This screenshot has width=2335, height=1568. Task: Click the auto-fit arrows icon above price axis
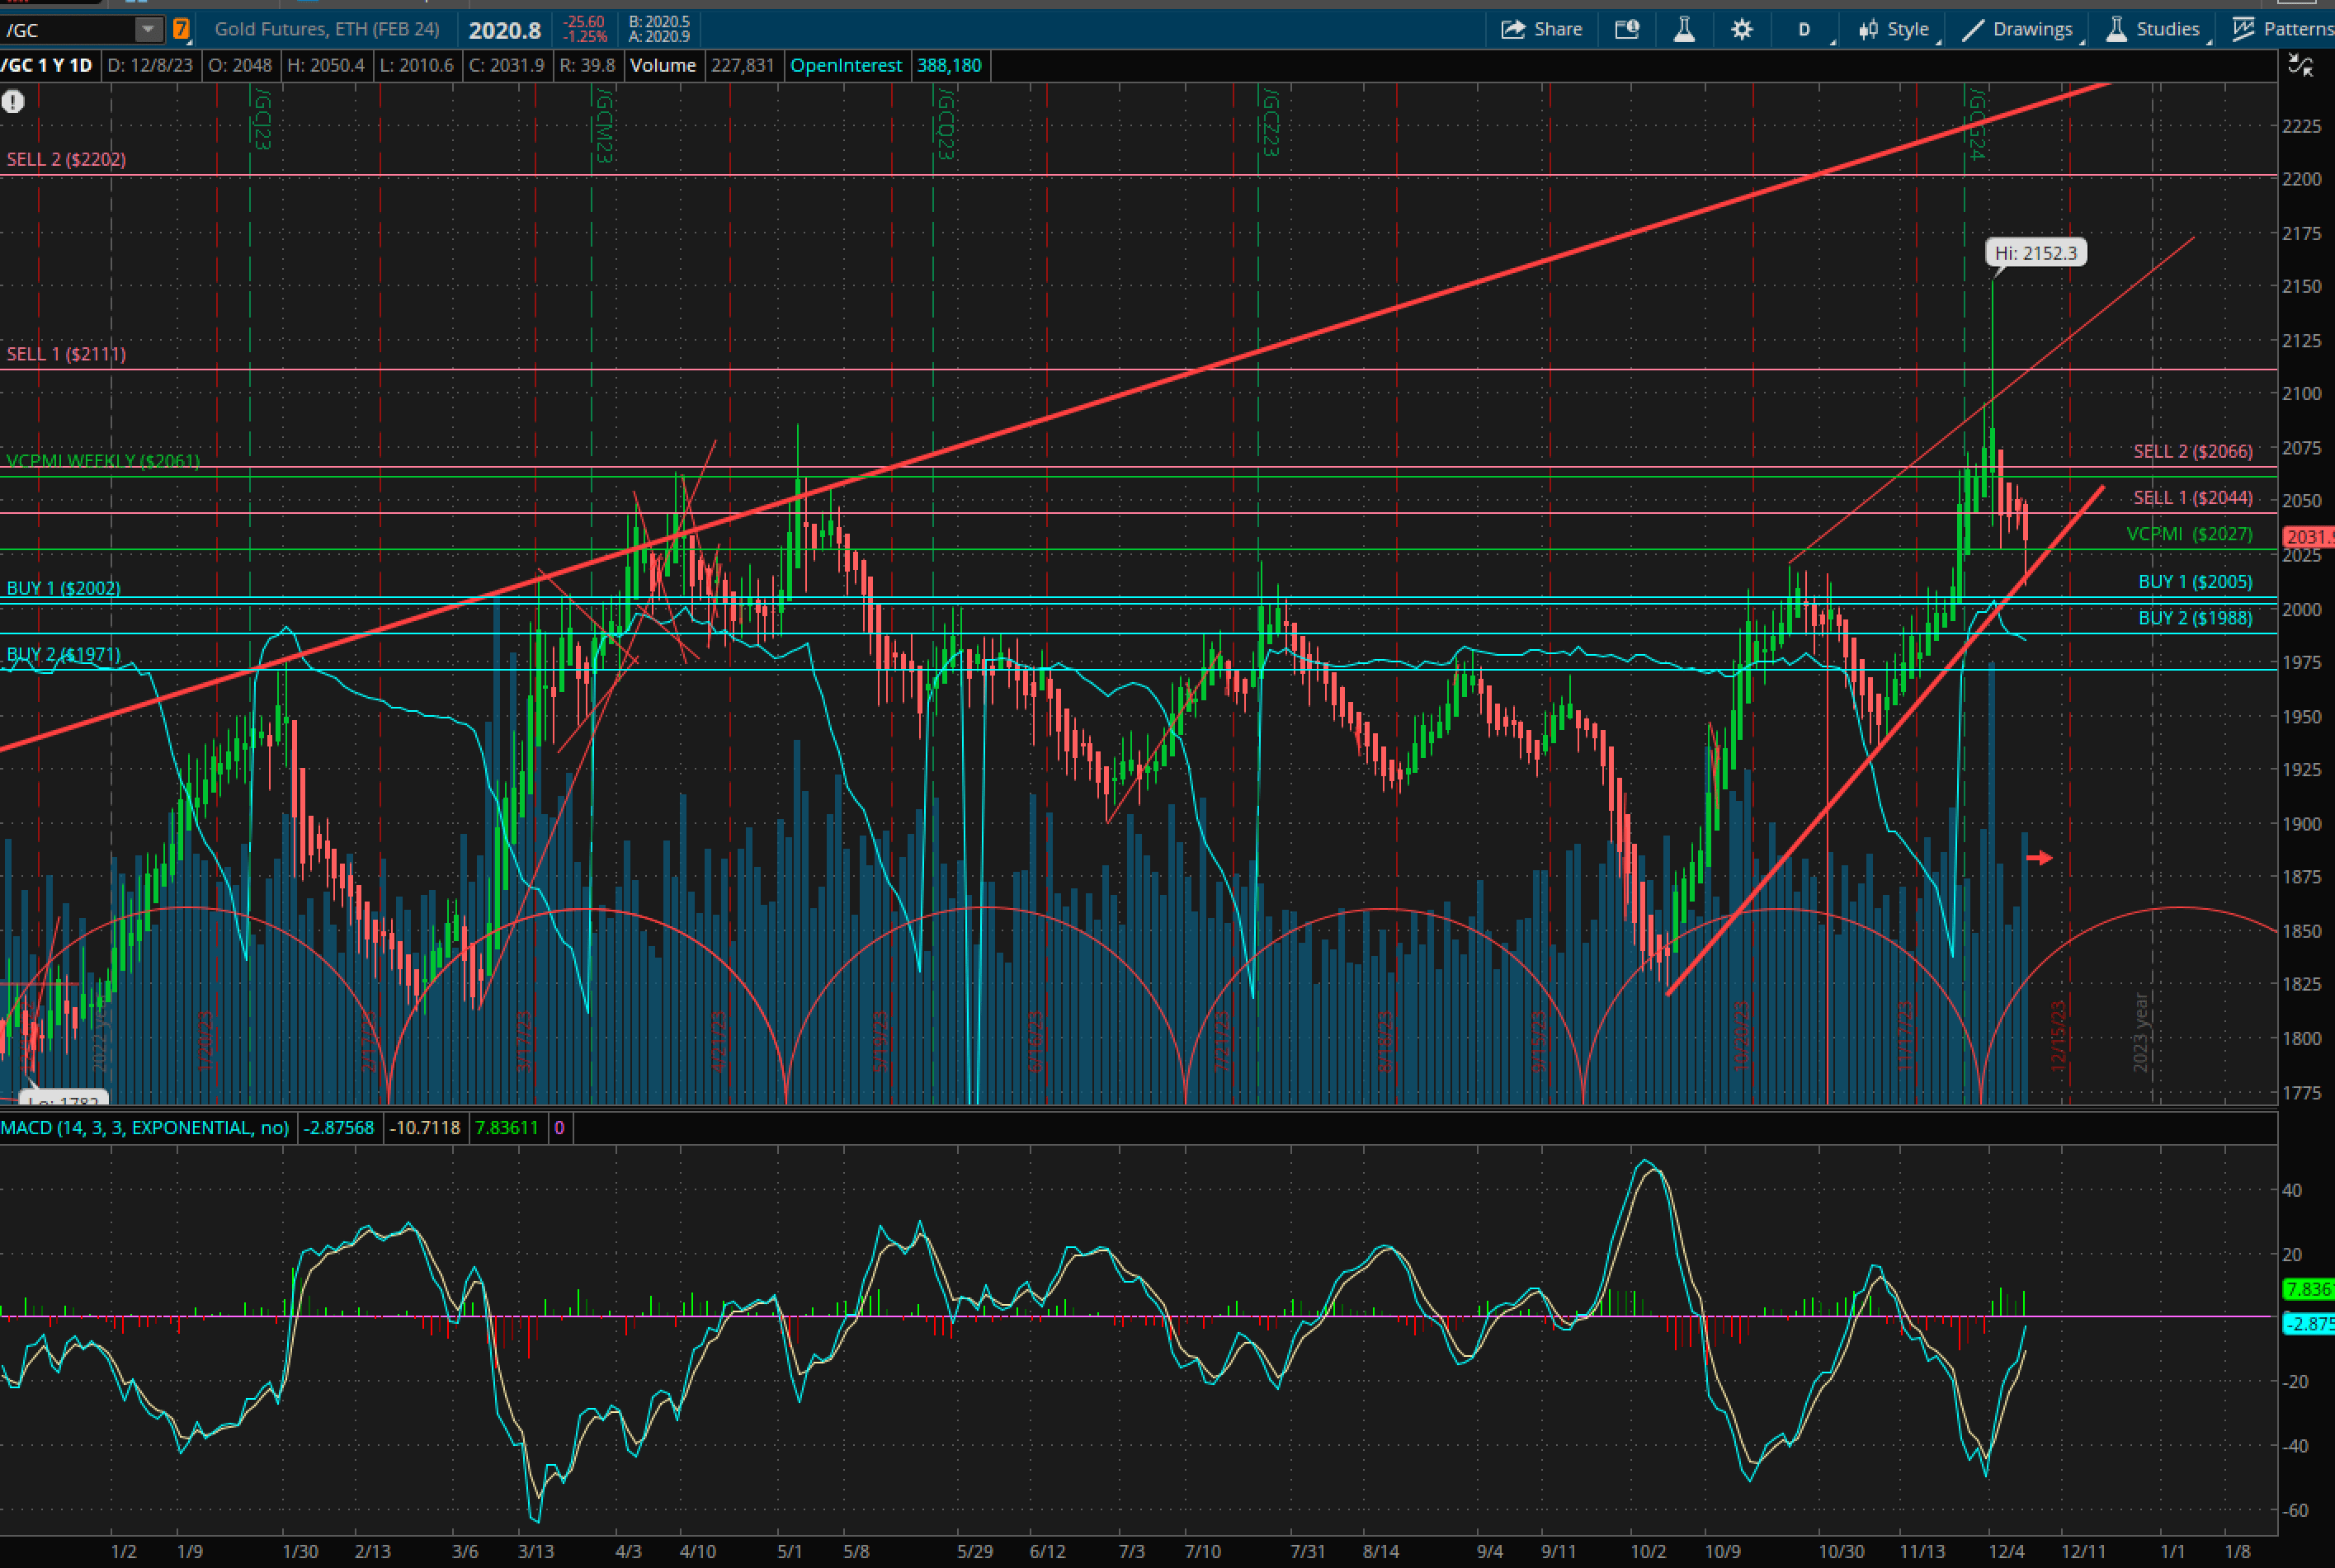tap(2301, 66)
